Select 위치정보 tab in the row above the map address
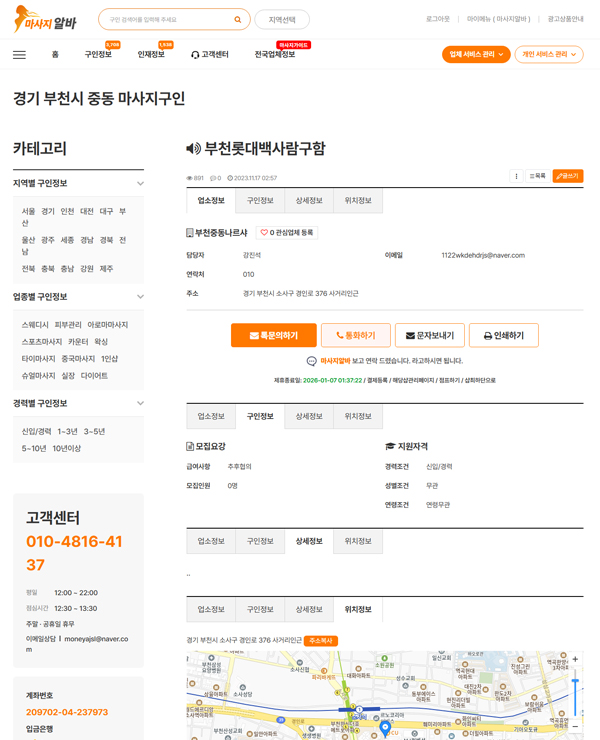Viewport: 600px width, 740px height. pos(358,610)
